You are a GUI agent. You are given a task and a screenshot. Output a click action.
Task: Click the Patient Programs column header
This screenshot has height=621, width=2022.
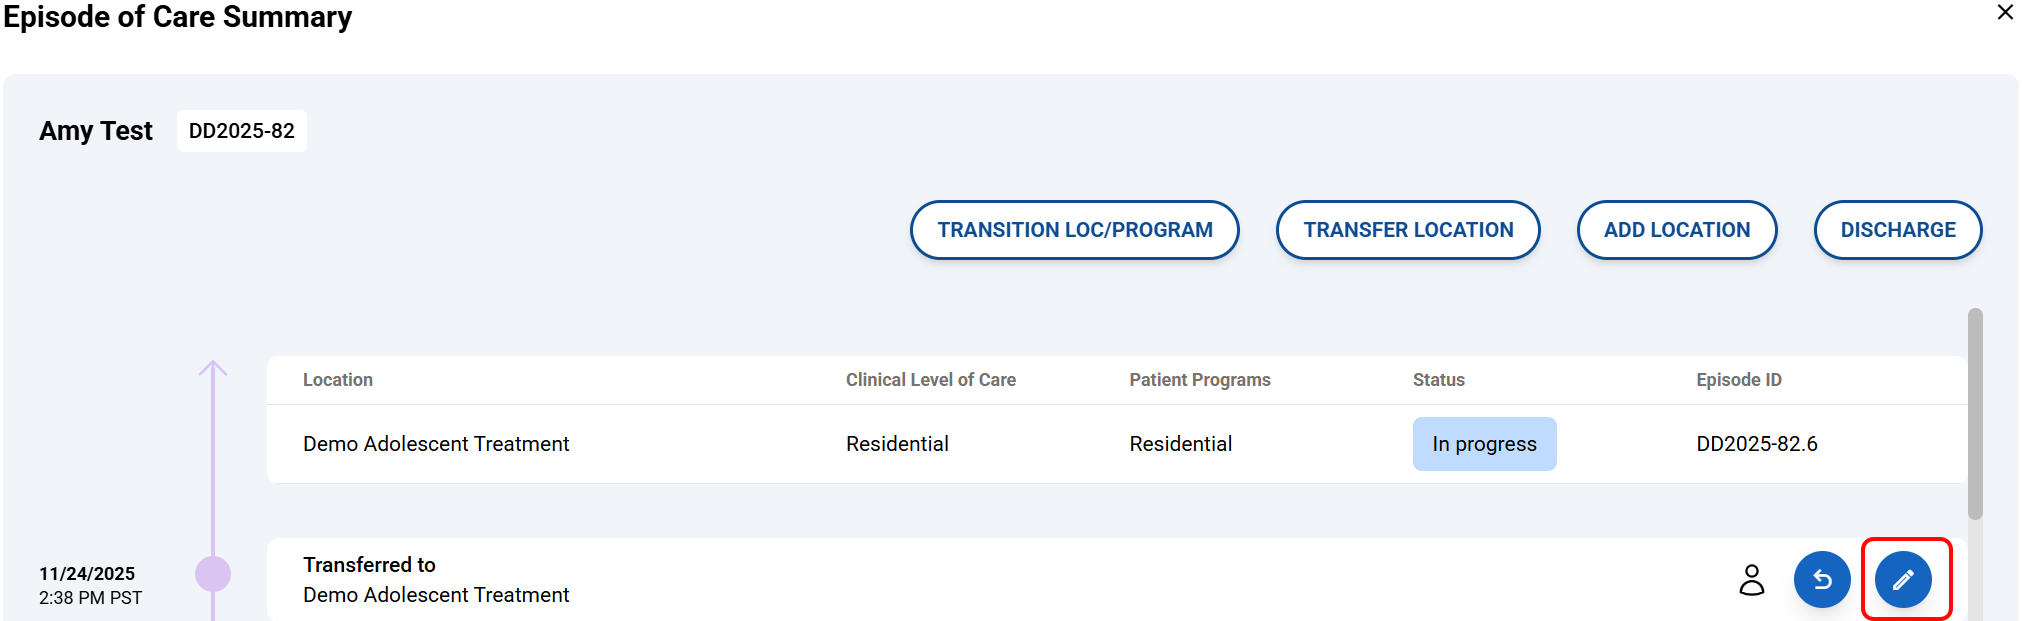coord(1199,380)
